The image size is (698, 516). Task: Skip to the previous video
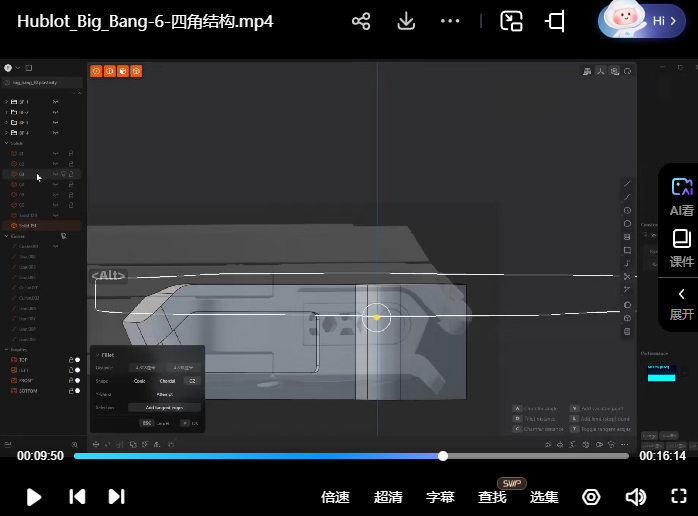pos(77,496)
